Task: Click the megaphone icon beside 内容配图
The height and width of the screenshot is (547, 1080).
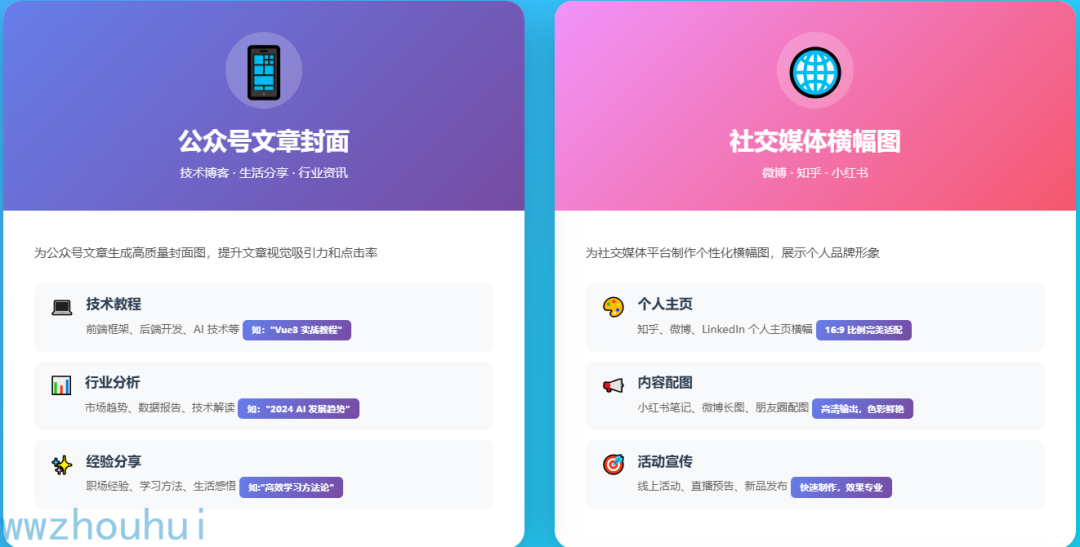Action: pos(613,385)
